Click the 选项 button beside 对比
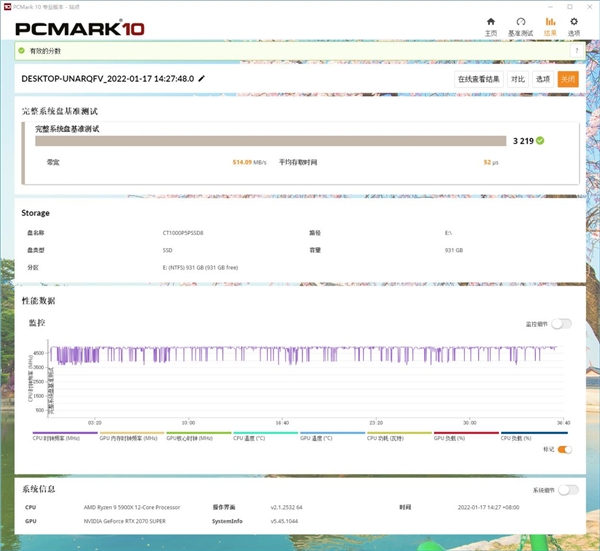Image resolution: width=600 pixels, height=551 pixels. point(543,79)
